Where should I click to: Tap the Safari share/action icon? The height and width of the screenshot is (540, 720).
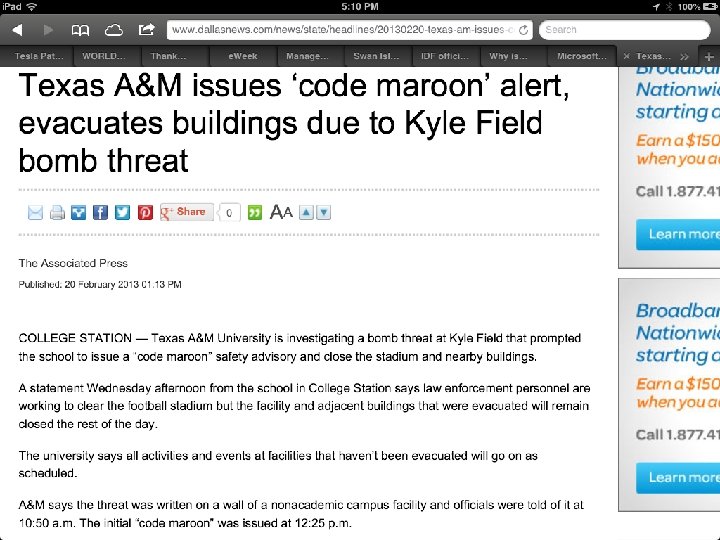(x=146, y=30)
